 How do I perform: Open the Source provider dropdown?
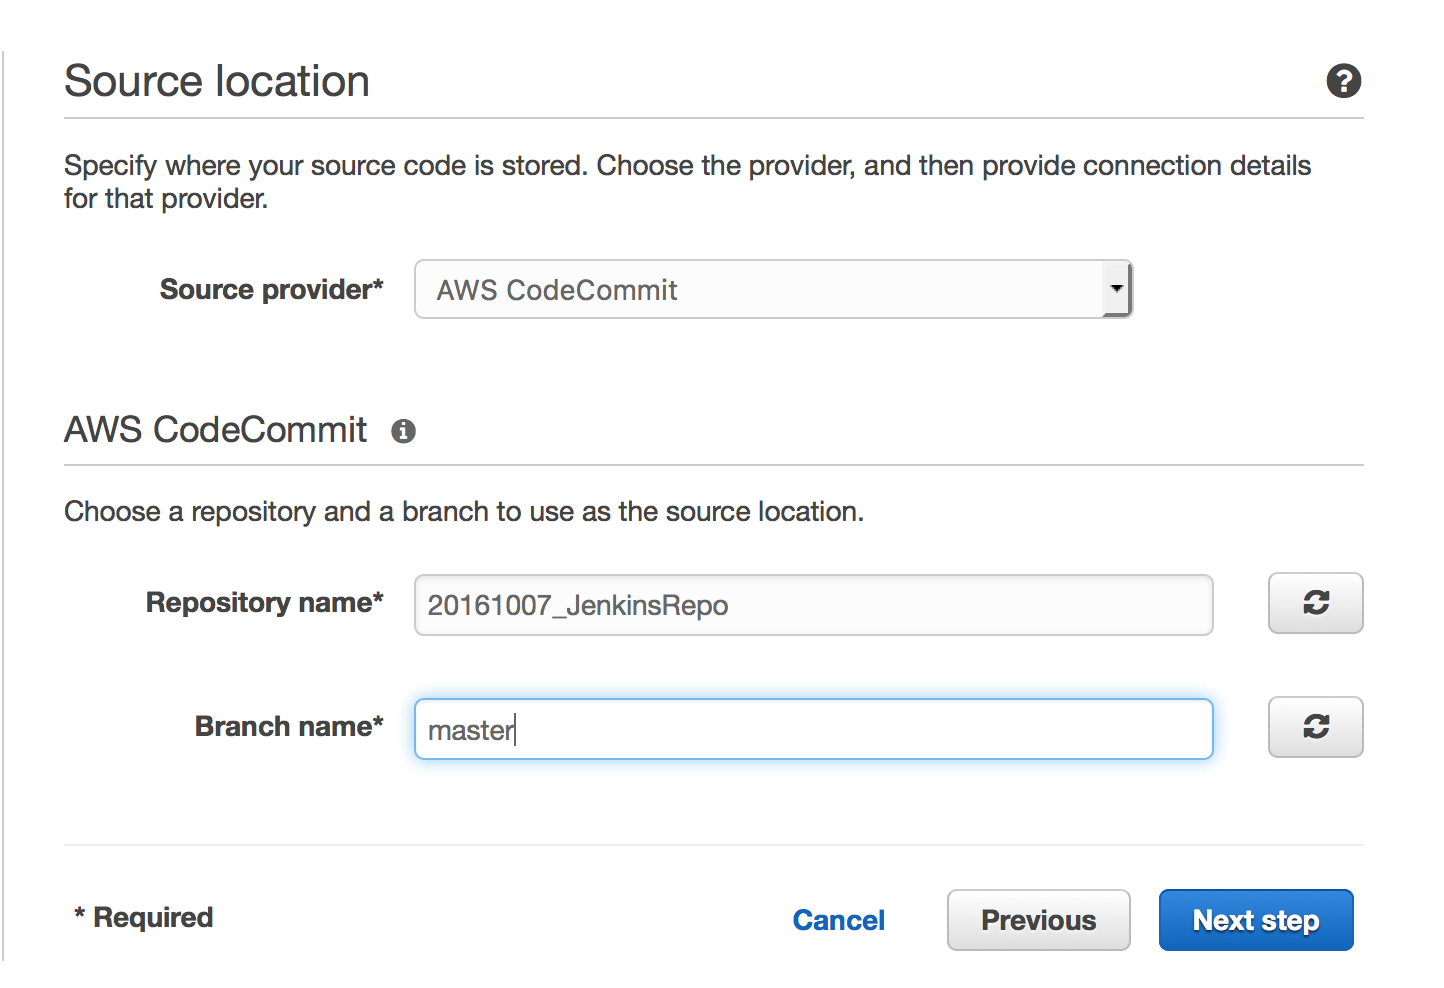point(773,290)
